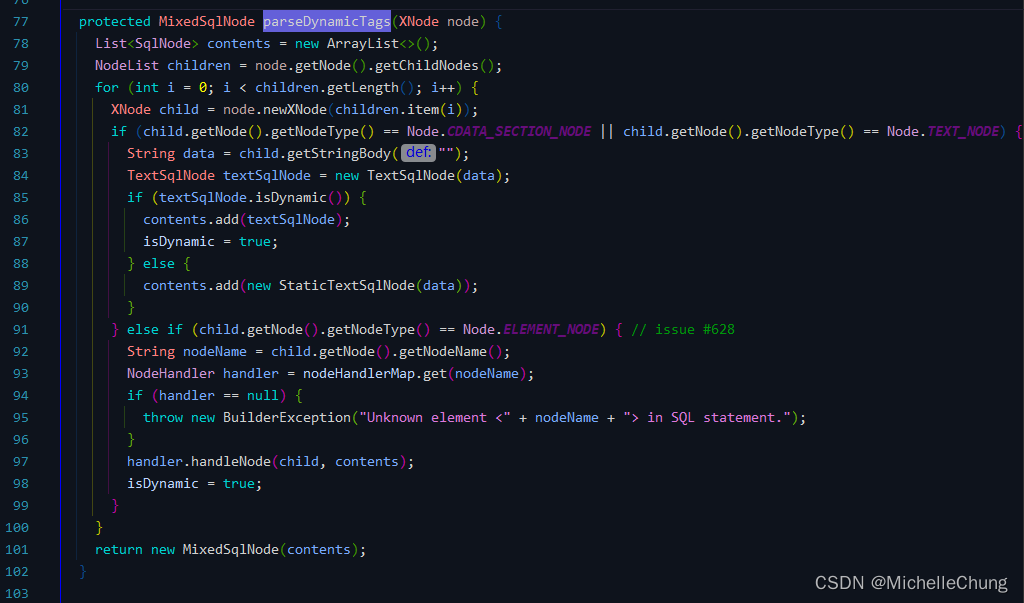Click 'return' keyword on line 101
The height and width of the screenshot is (603, 1024).
click(119, 549)
